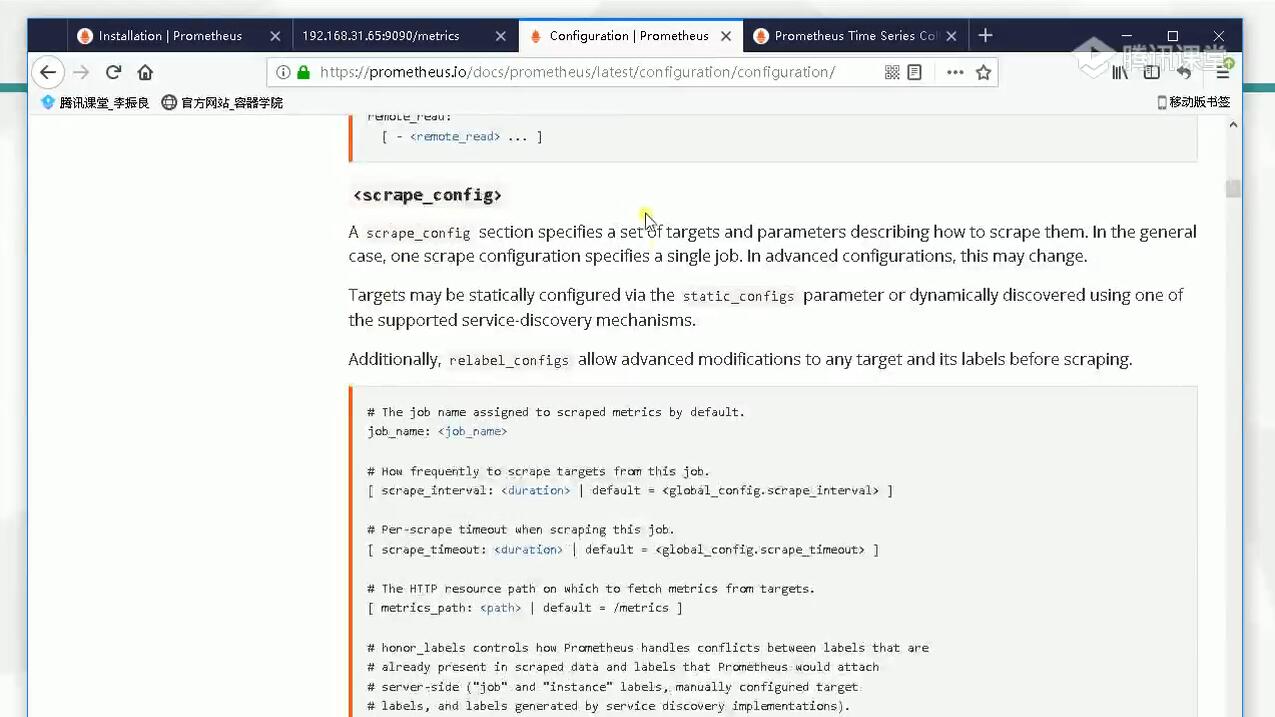
Task: Open the 官方网站_容器学院 bookmark
Action: pyautogui.click(x=222, y=102)
